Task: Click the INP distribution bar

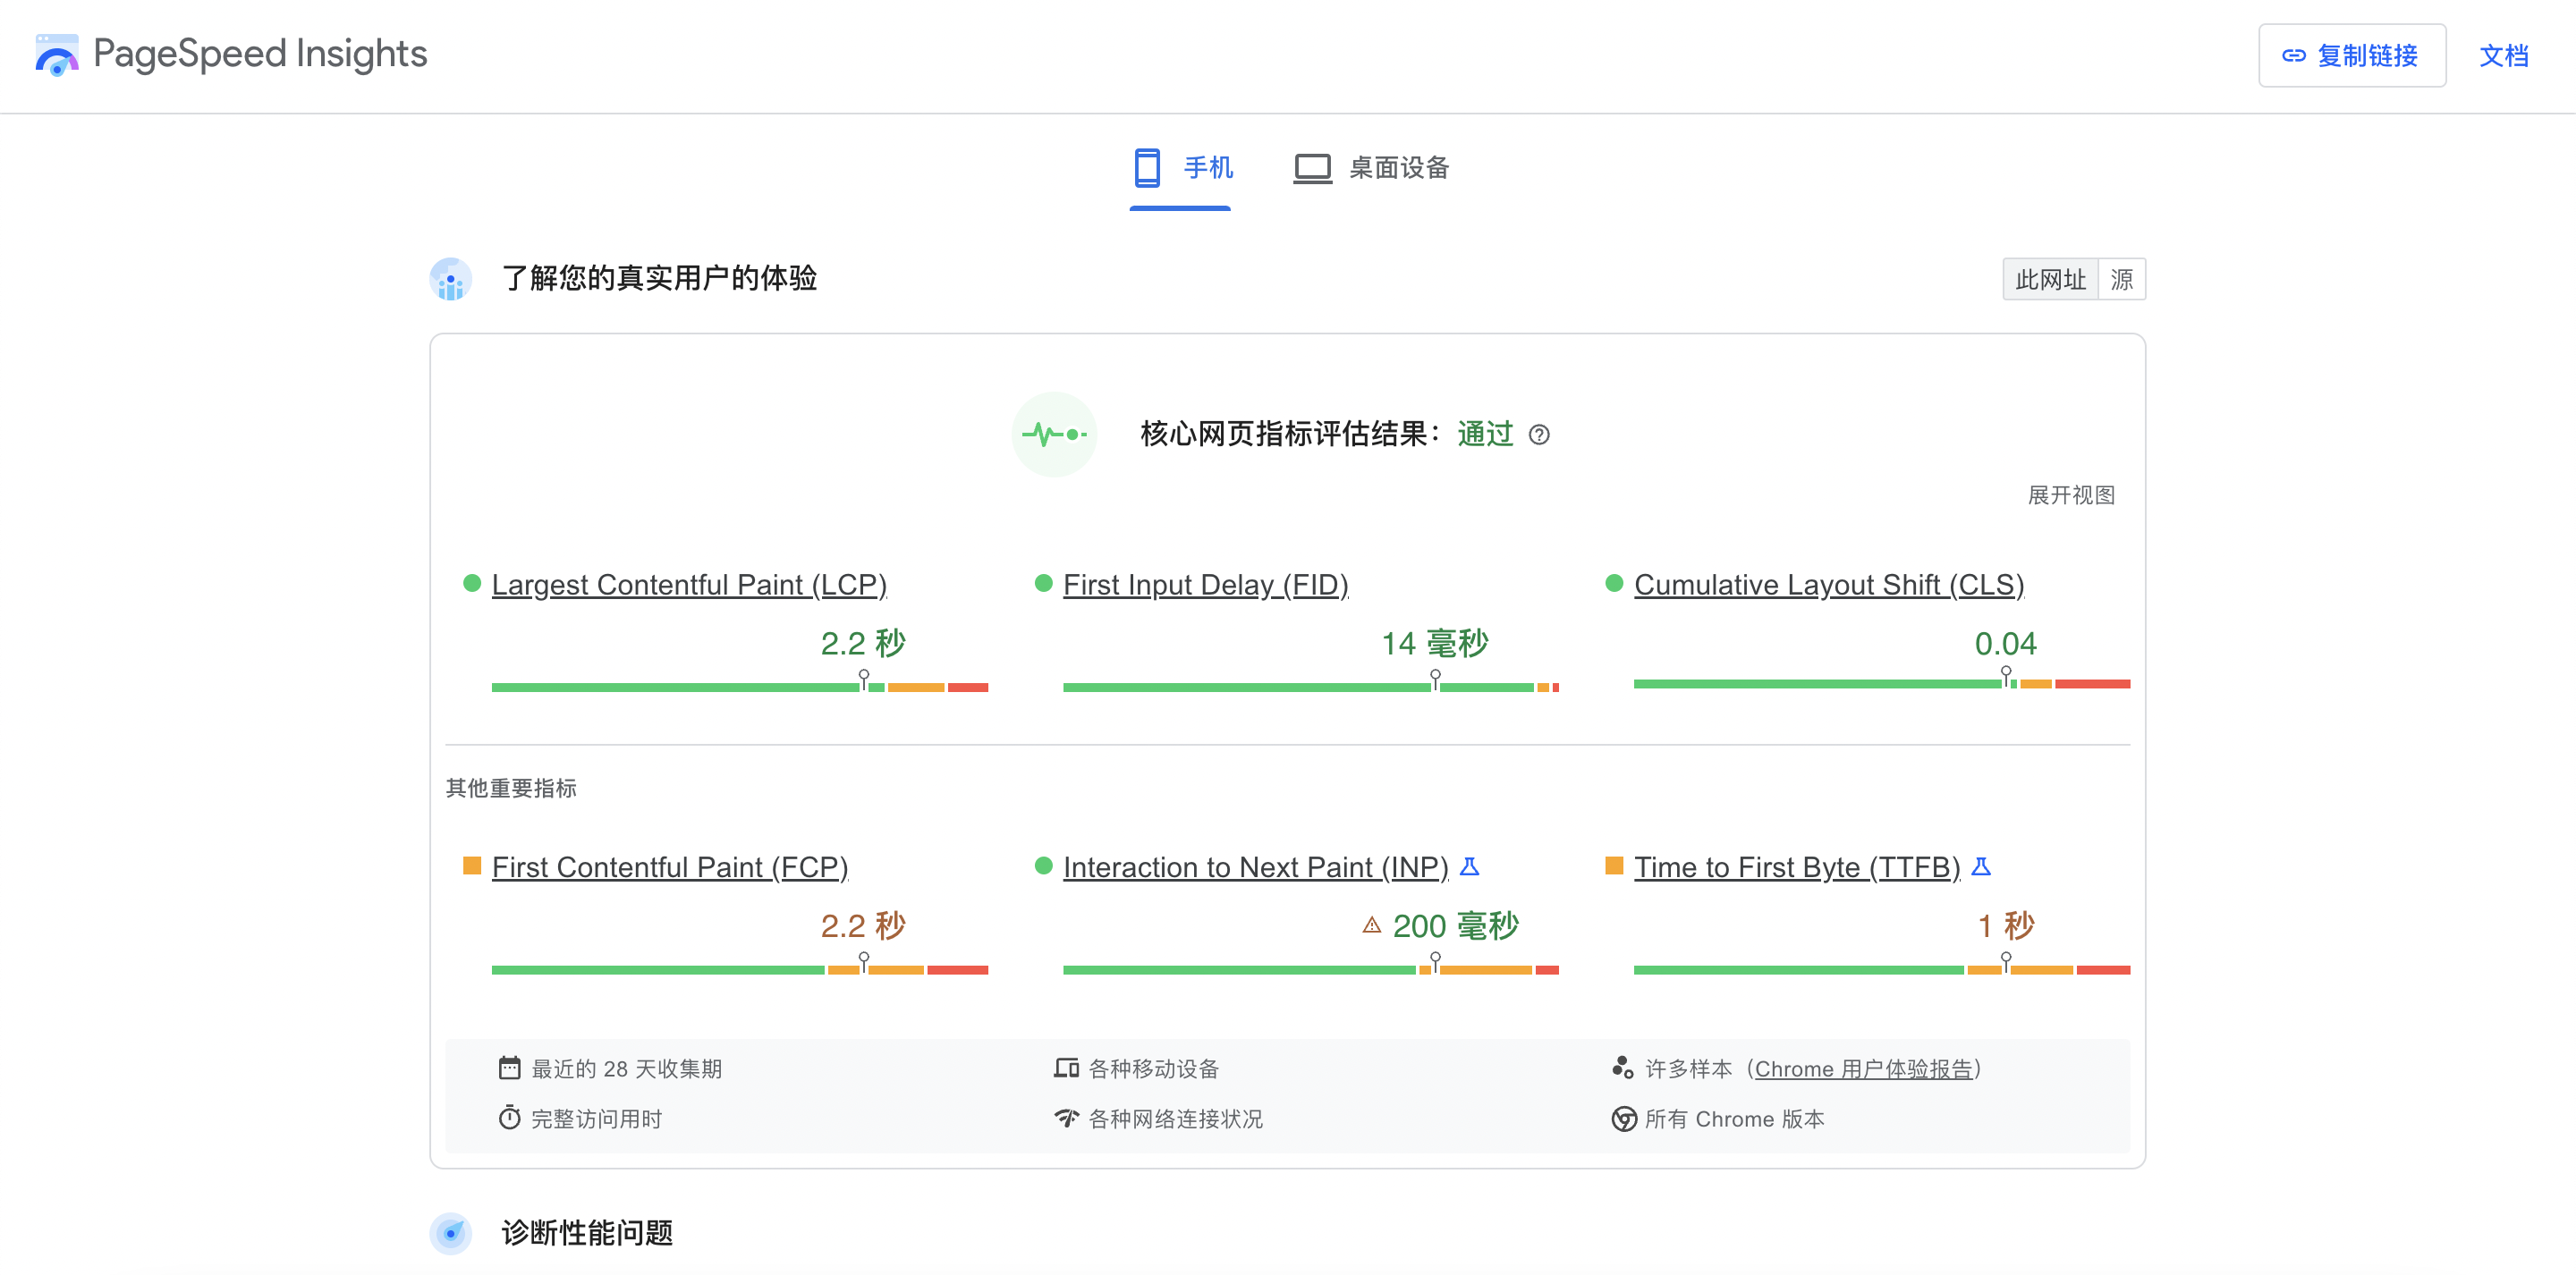Action: click(1311, 970)
